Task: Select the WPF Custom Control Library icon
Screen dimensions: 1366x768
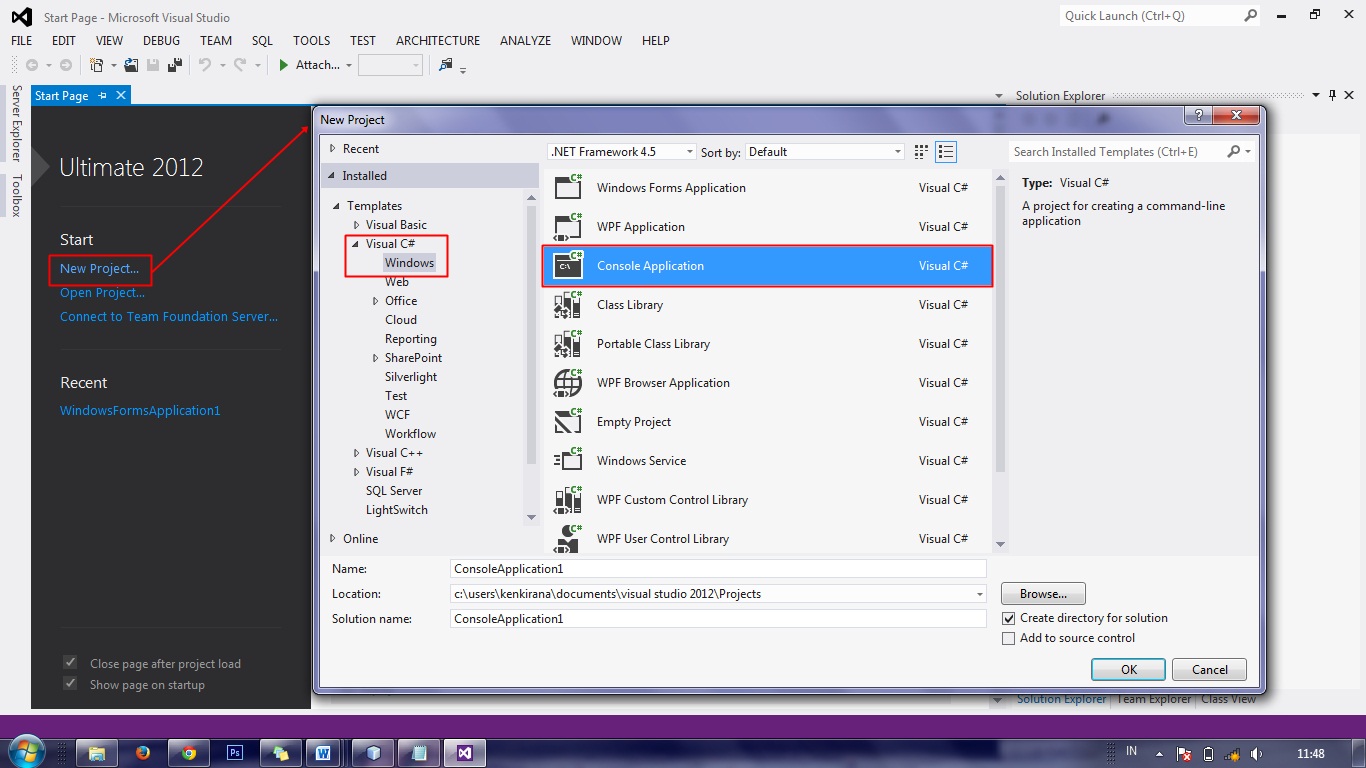Action: pyautogui.click(x=568, y=499)
